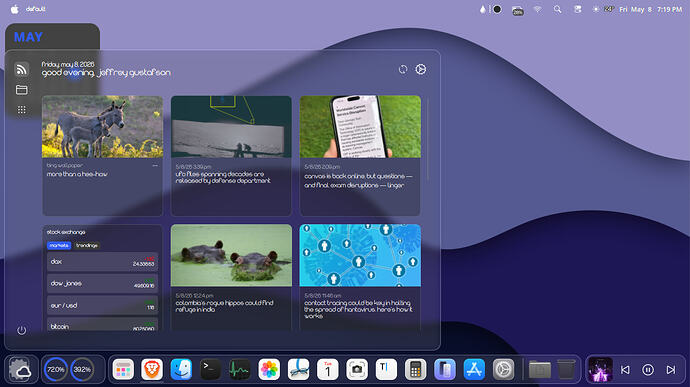Open the cloud gear icon in dock

pyautogui.click(x=20, y=370)
